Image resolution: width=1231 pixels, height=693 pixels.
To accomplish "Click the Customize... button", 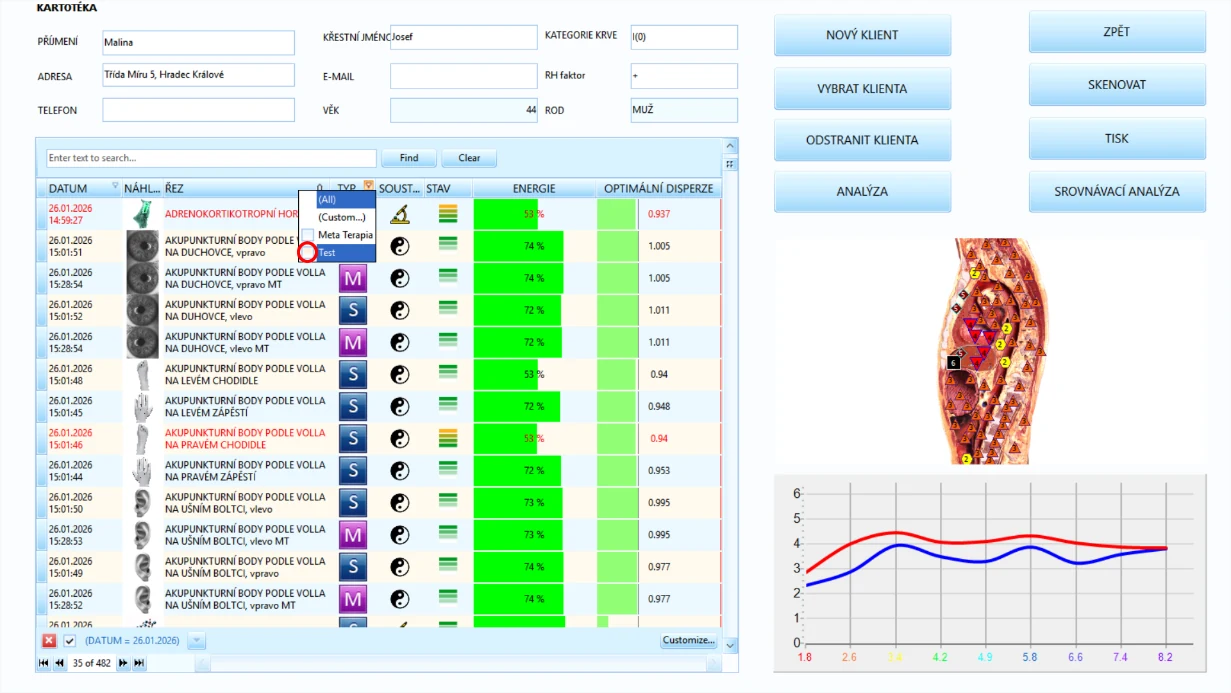I will 689,640.
